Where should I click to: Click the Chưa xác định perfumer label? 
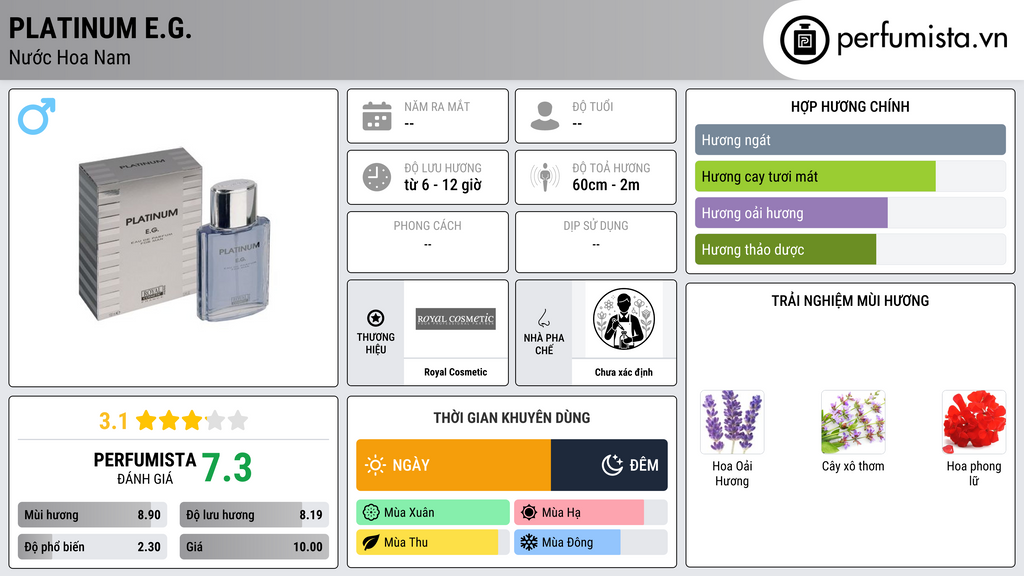pos(624,372)
